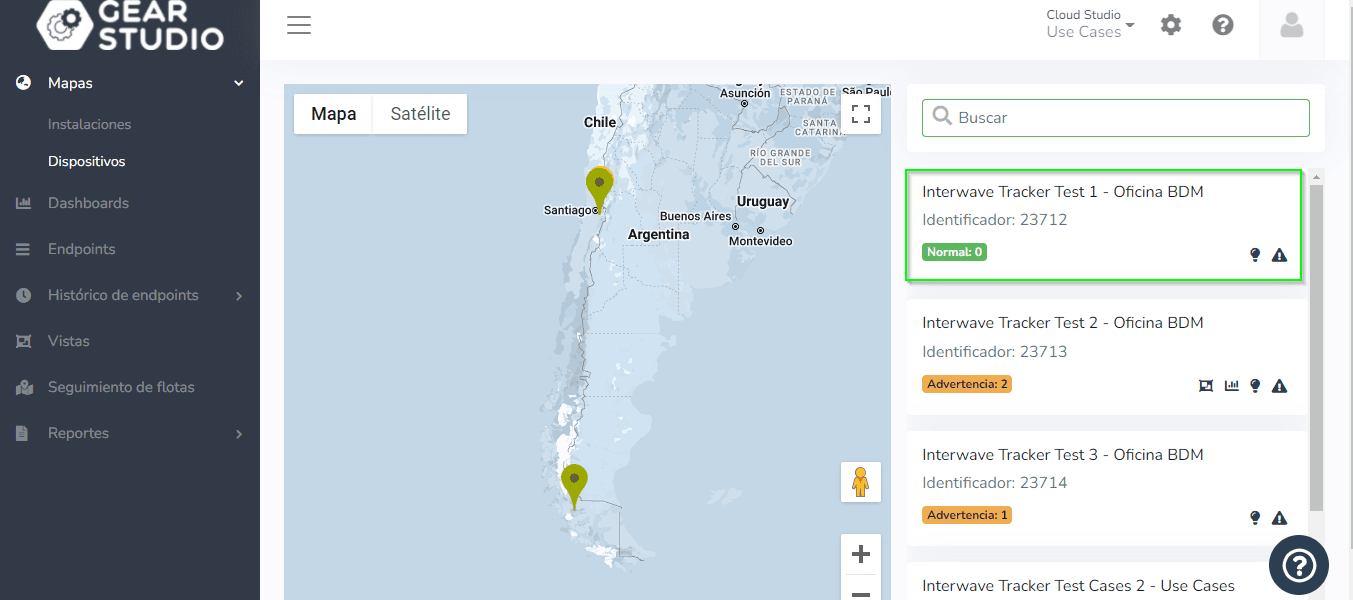Click the help question mark in header
The image size is (1353, 600).
[x=1222, y=25]
